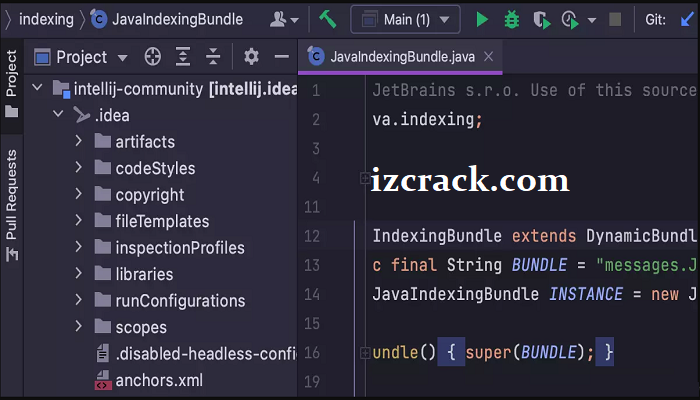Expand the libraries folder
The width and height of the screenshot is (700, 400).
pos(79,273)
